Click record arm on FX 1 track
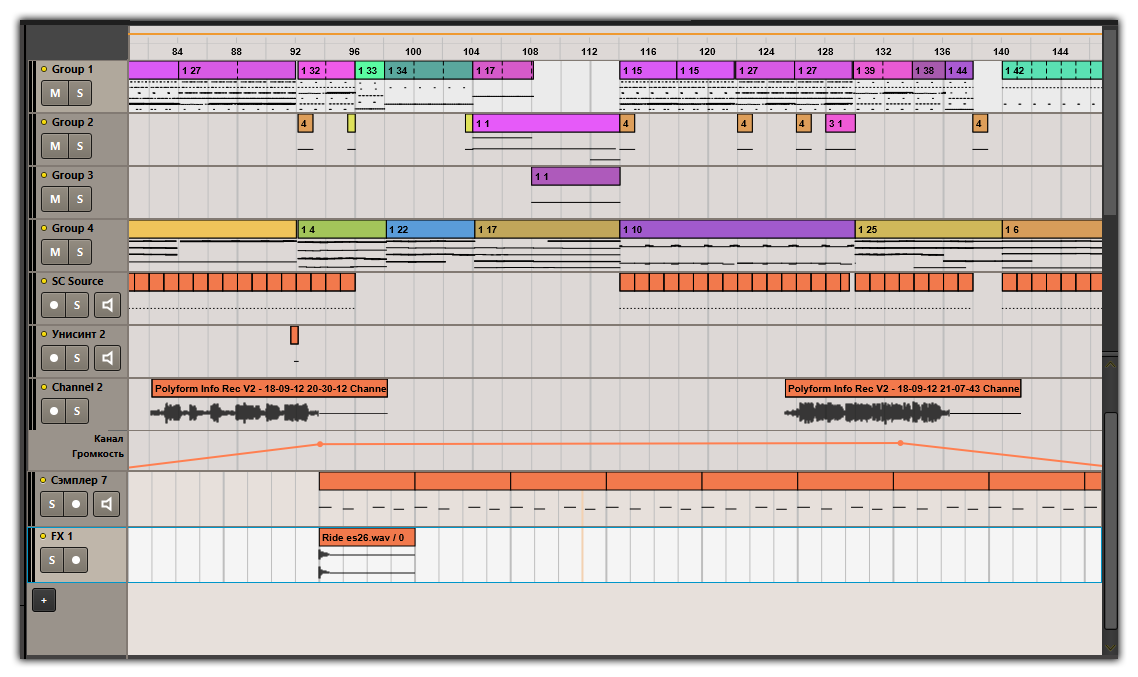 coord(77,559)
